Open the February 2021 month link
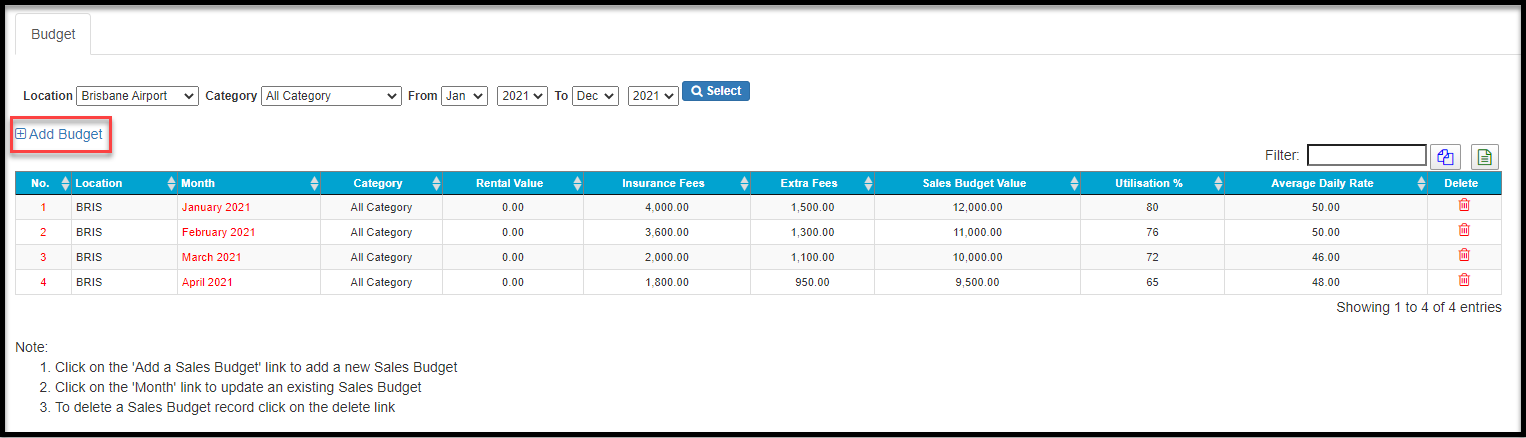Image resolution: width=1526 pixels, height=438 pixels. pos(219,232)
